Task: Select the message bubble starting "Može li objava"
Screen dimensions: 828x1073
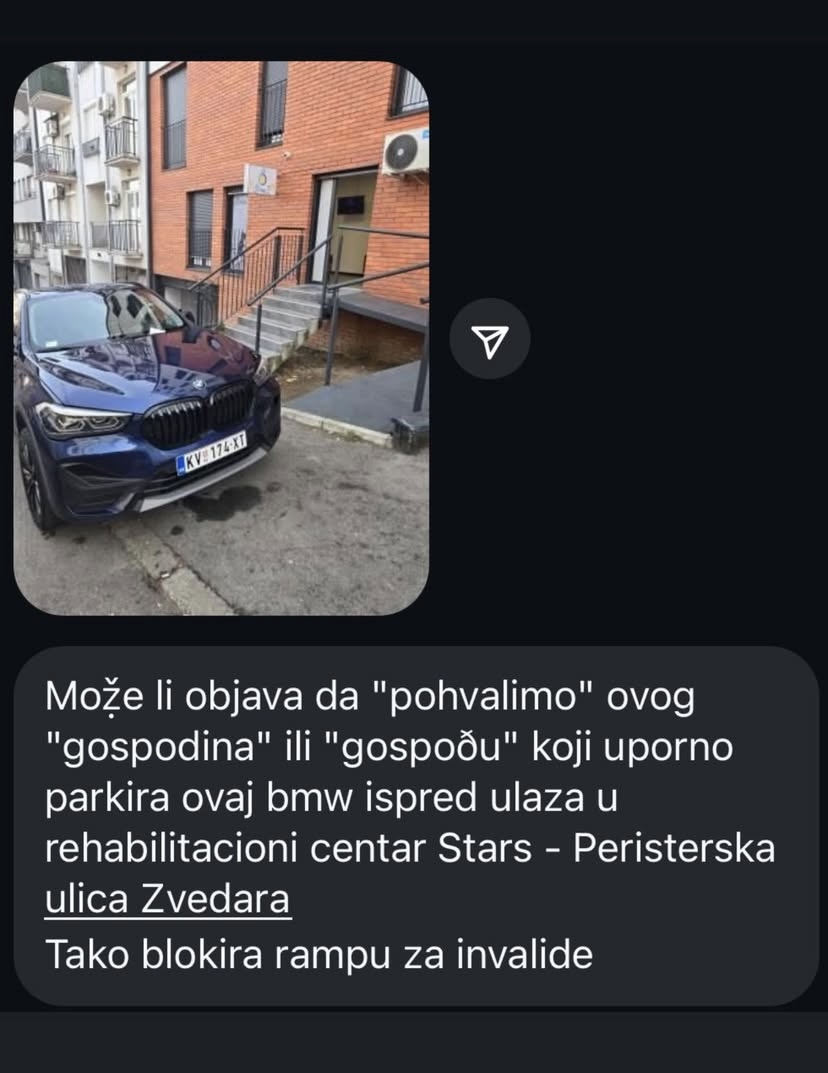Action: (416, 825)
